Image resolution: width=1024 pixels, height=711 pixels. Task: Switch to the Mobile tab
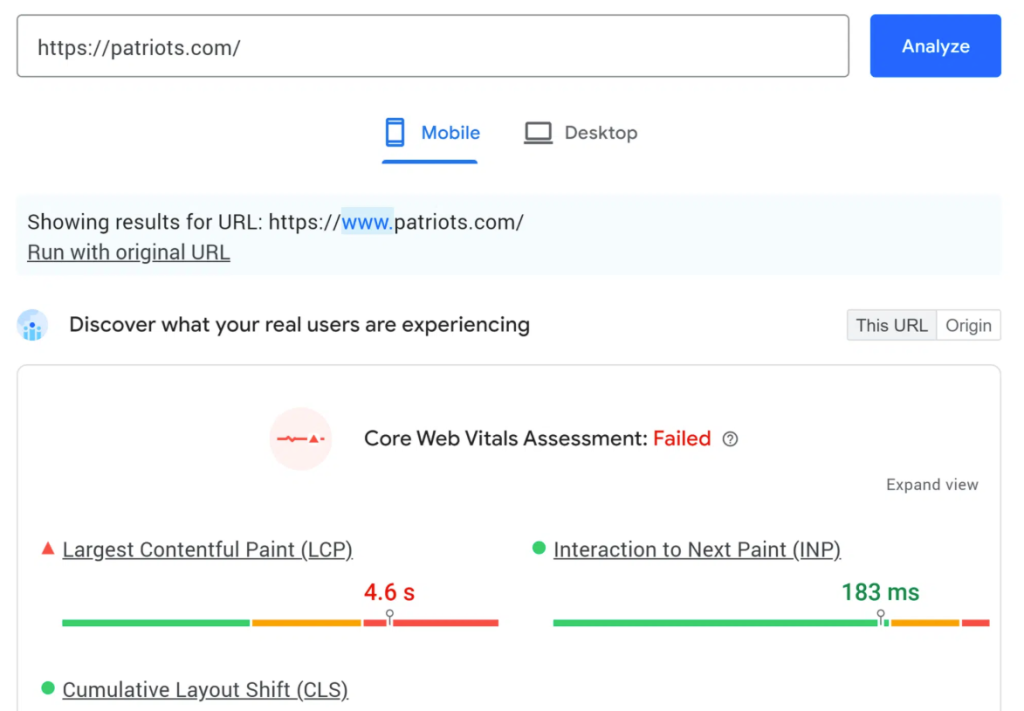[450, 131]
